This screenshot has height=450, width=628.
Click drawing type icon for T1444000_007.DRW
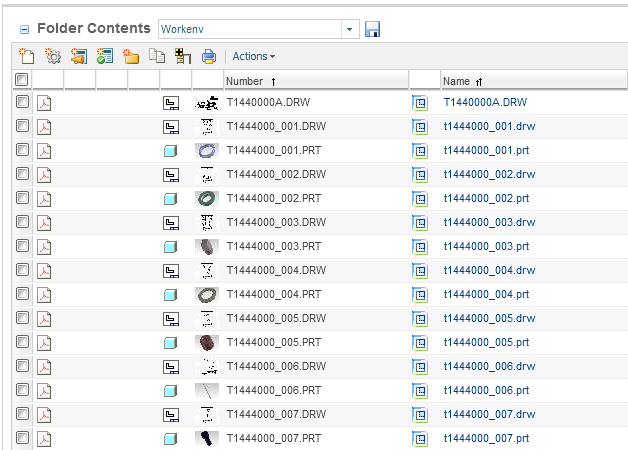point(171,415)
